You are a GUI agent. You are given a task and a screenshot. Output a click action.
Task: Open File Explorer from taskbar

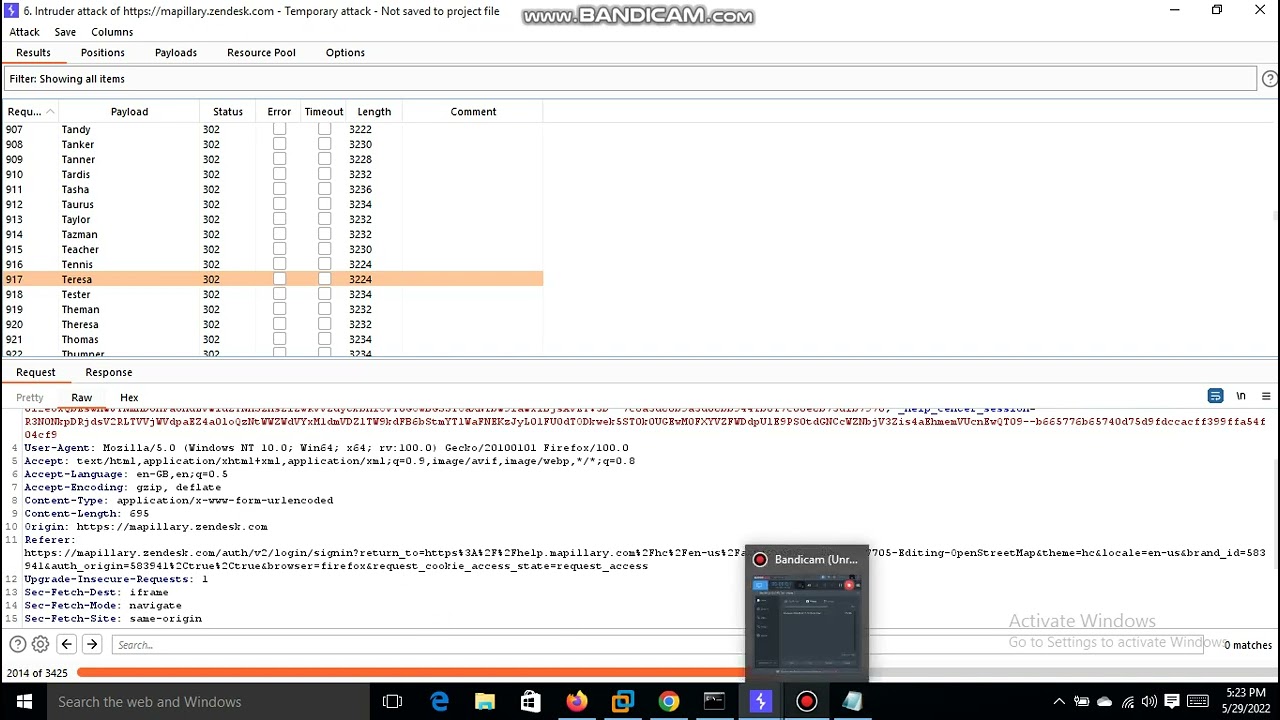click(485, 702)
